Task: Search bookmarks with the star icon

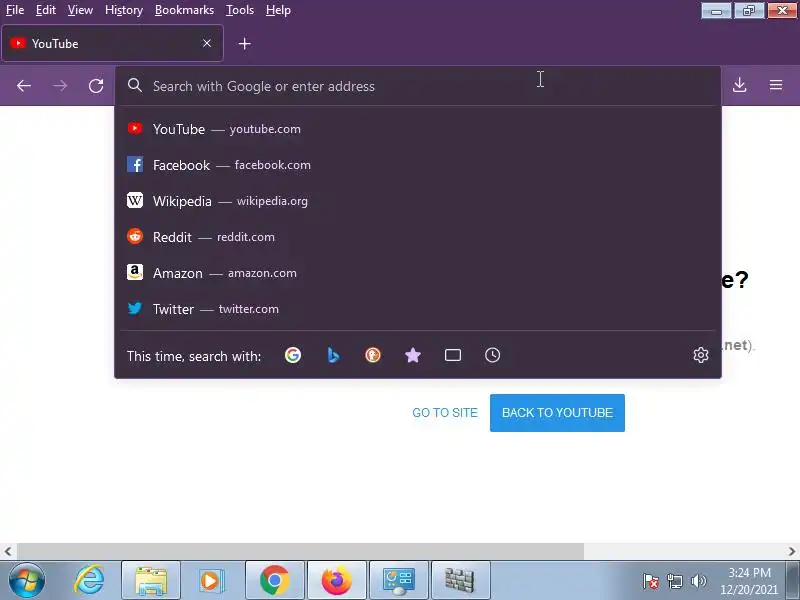Action: pyautogui.click(x=413, y=355)
